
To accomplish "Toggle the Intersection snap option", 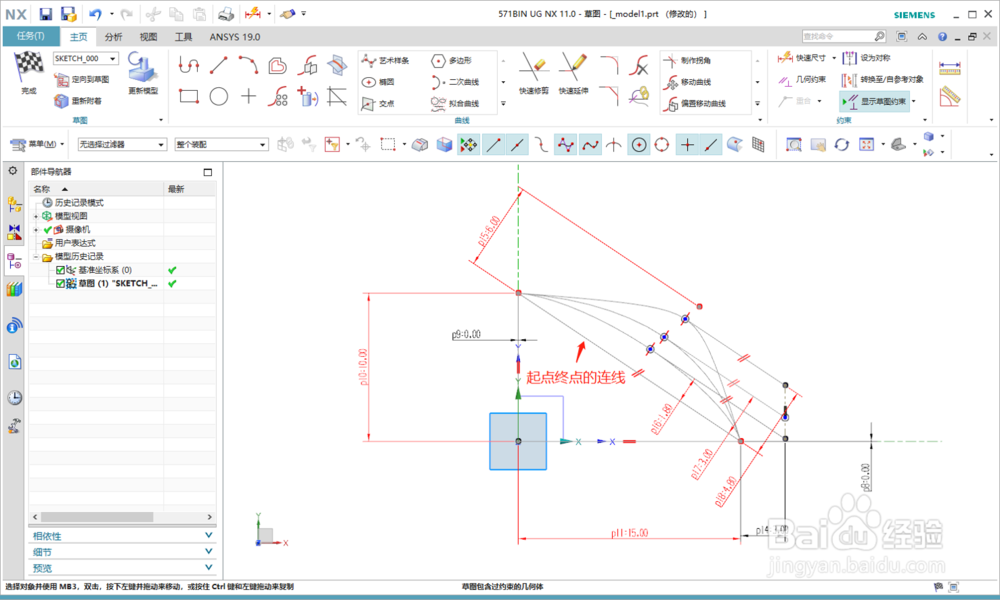I will coord(614,145).
